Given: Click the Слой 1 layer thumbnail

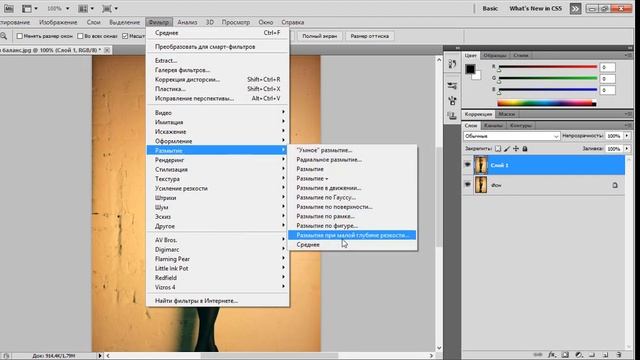Looking at the screenshot, I should point(481,165).
